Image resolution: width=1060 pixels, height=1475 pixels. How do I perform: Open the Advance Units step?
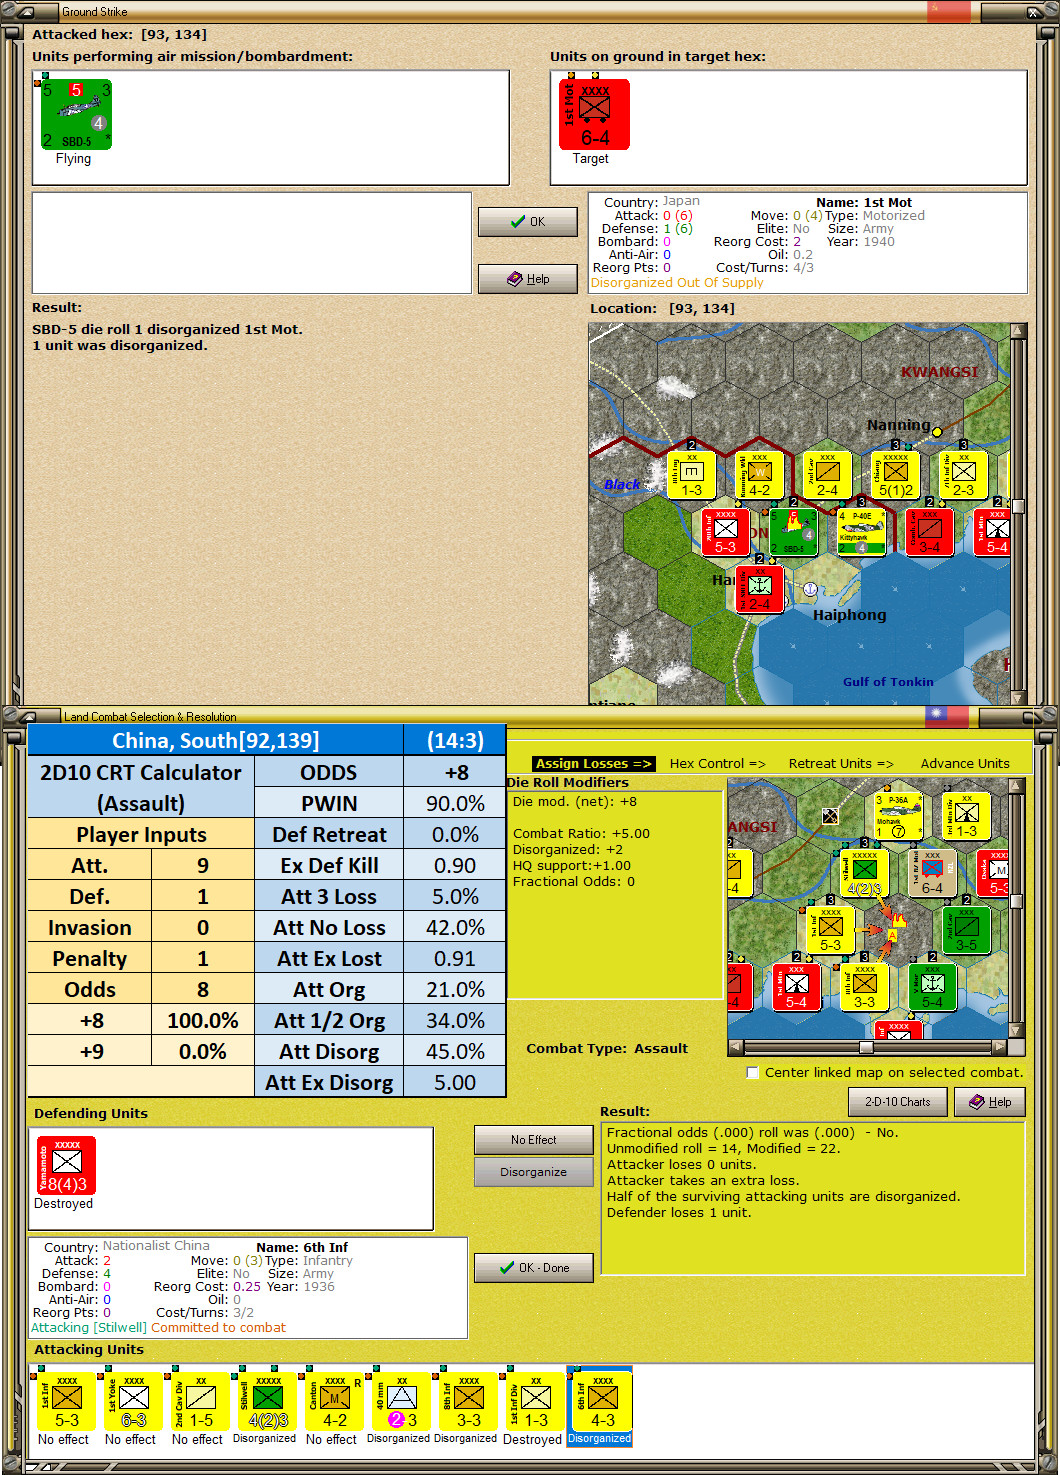tap(965, 763)
